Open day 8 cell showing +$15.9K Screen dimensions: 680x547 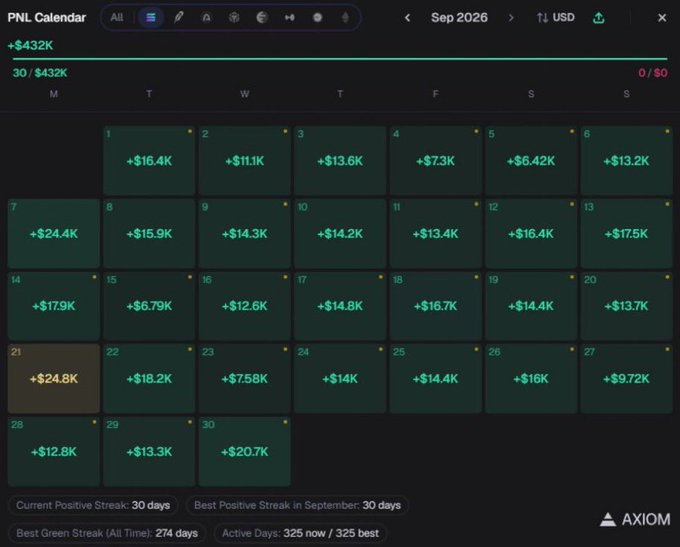pos(149,233)
